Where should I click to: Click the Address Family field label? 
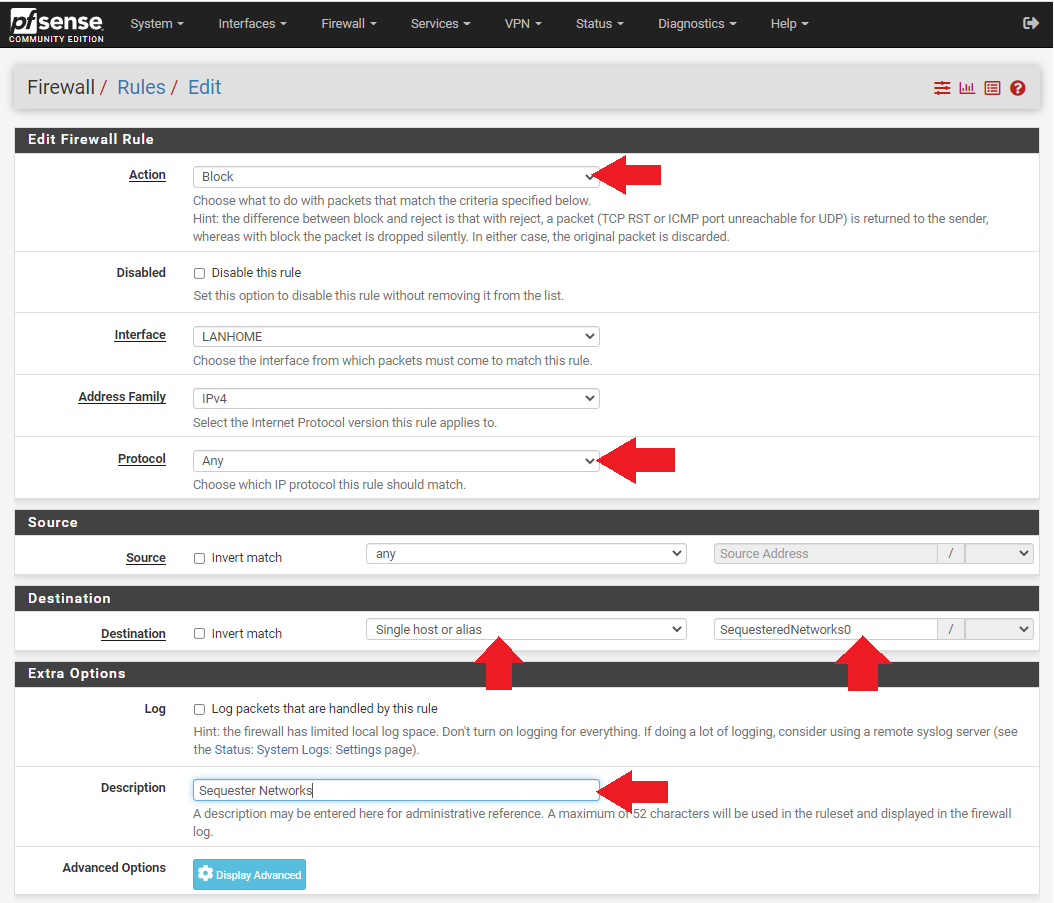point(122,397)
